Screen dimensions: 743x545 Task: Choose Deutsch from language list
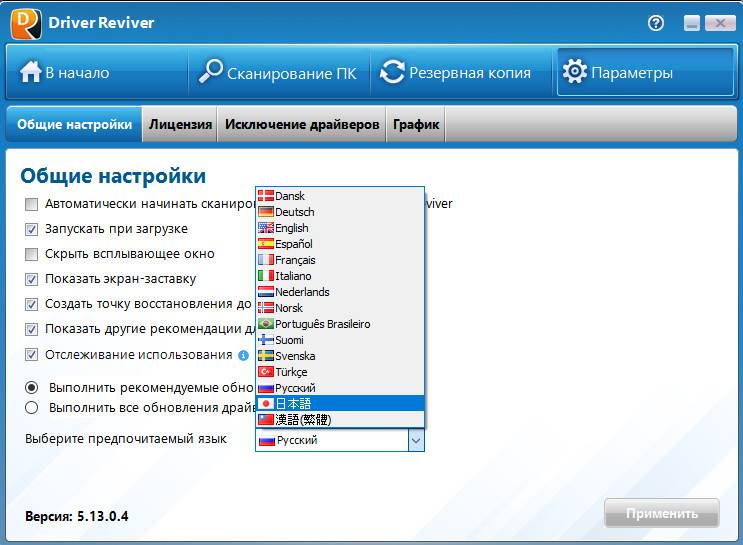(340, 212)
